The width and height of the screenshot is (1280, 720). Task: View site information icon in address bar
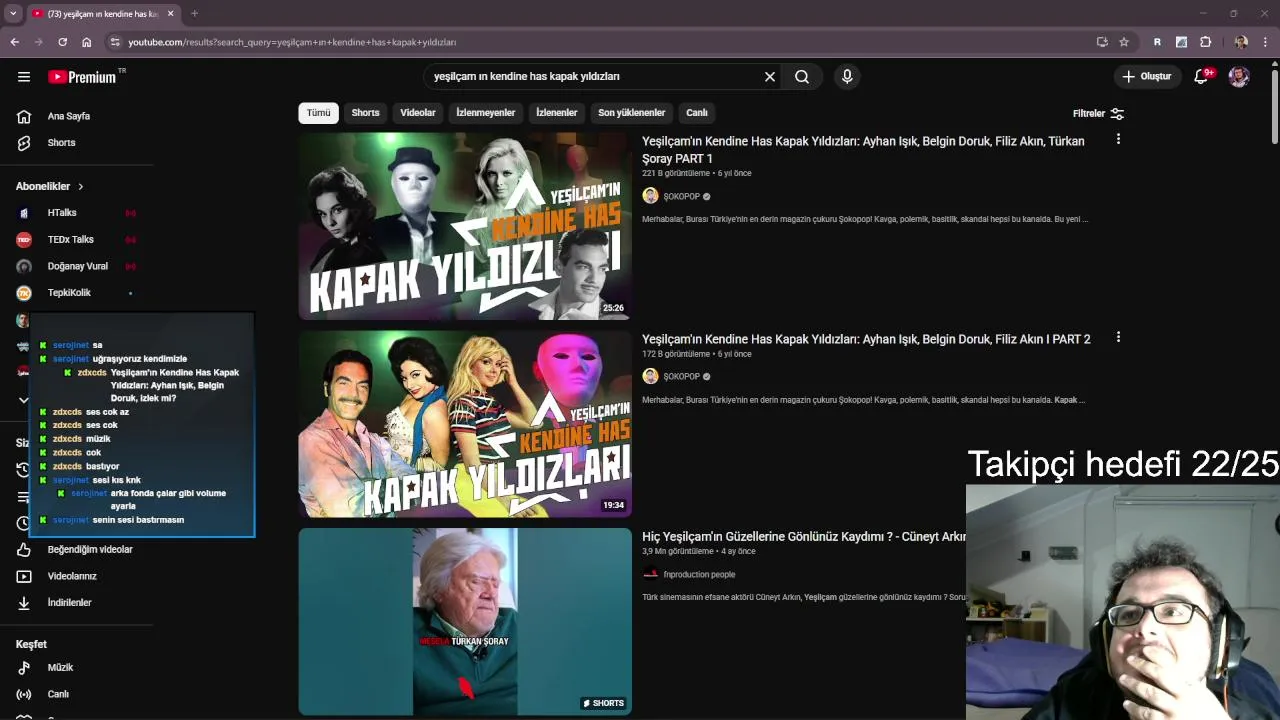coord(115,42)
